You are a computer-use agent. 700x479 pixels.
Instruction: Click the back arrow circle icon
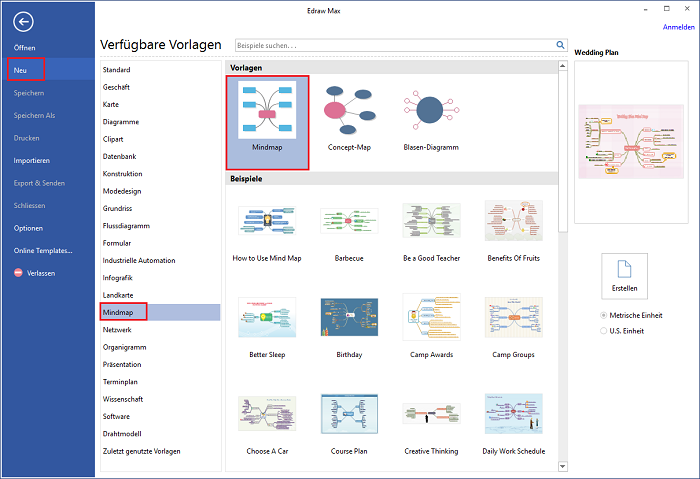[23, 21]
